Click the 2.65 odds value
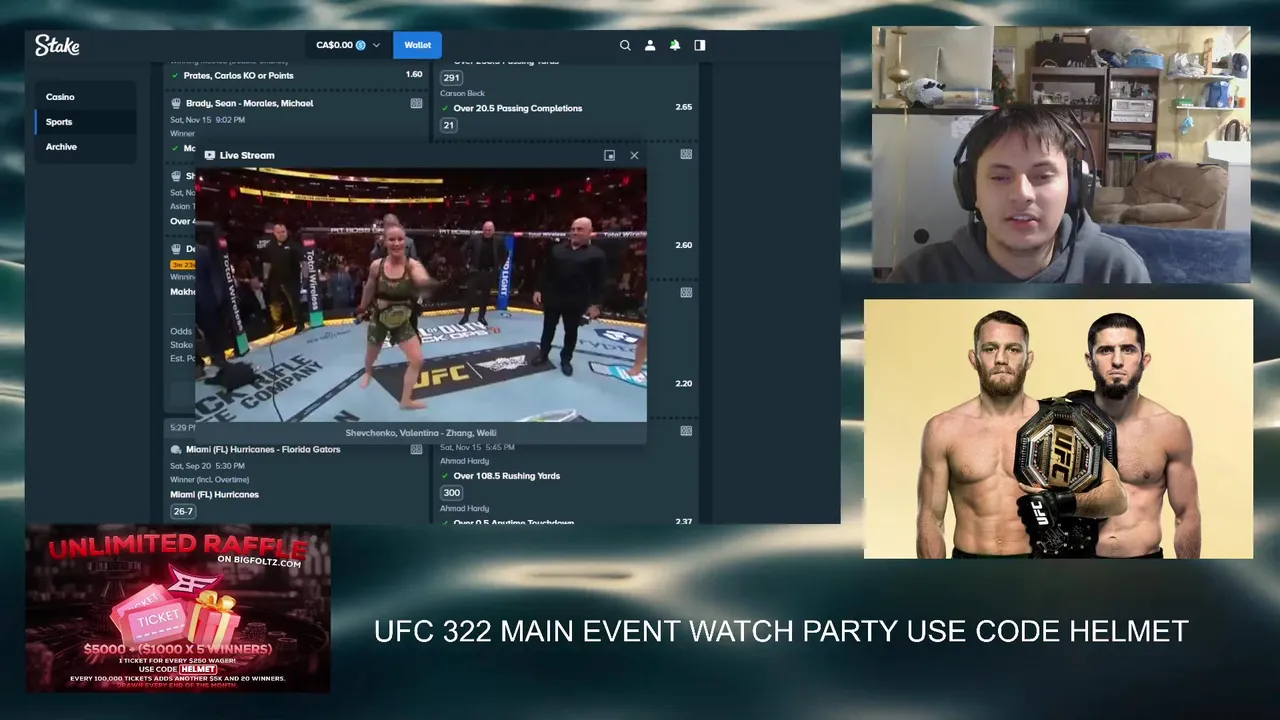Image resolution: width=1280 pixels, height=720 pixels. point(683,107)
